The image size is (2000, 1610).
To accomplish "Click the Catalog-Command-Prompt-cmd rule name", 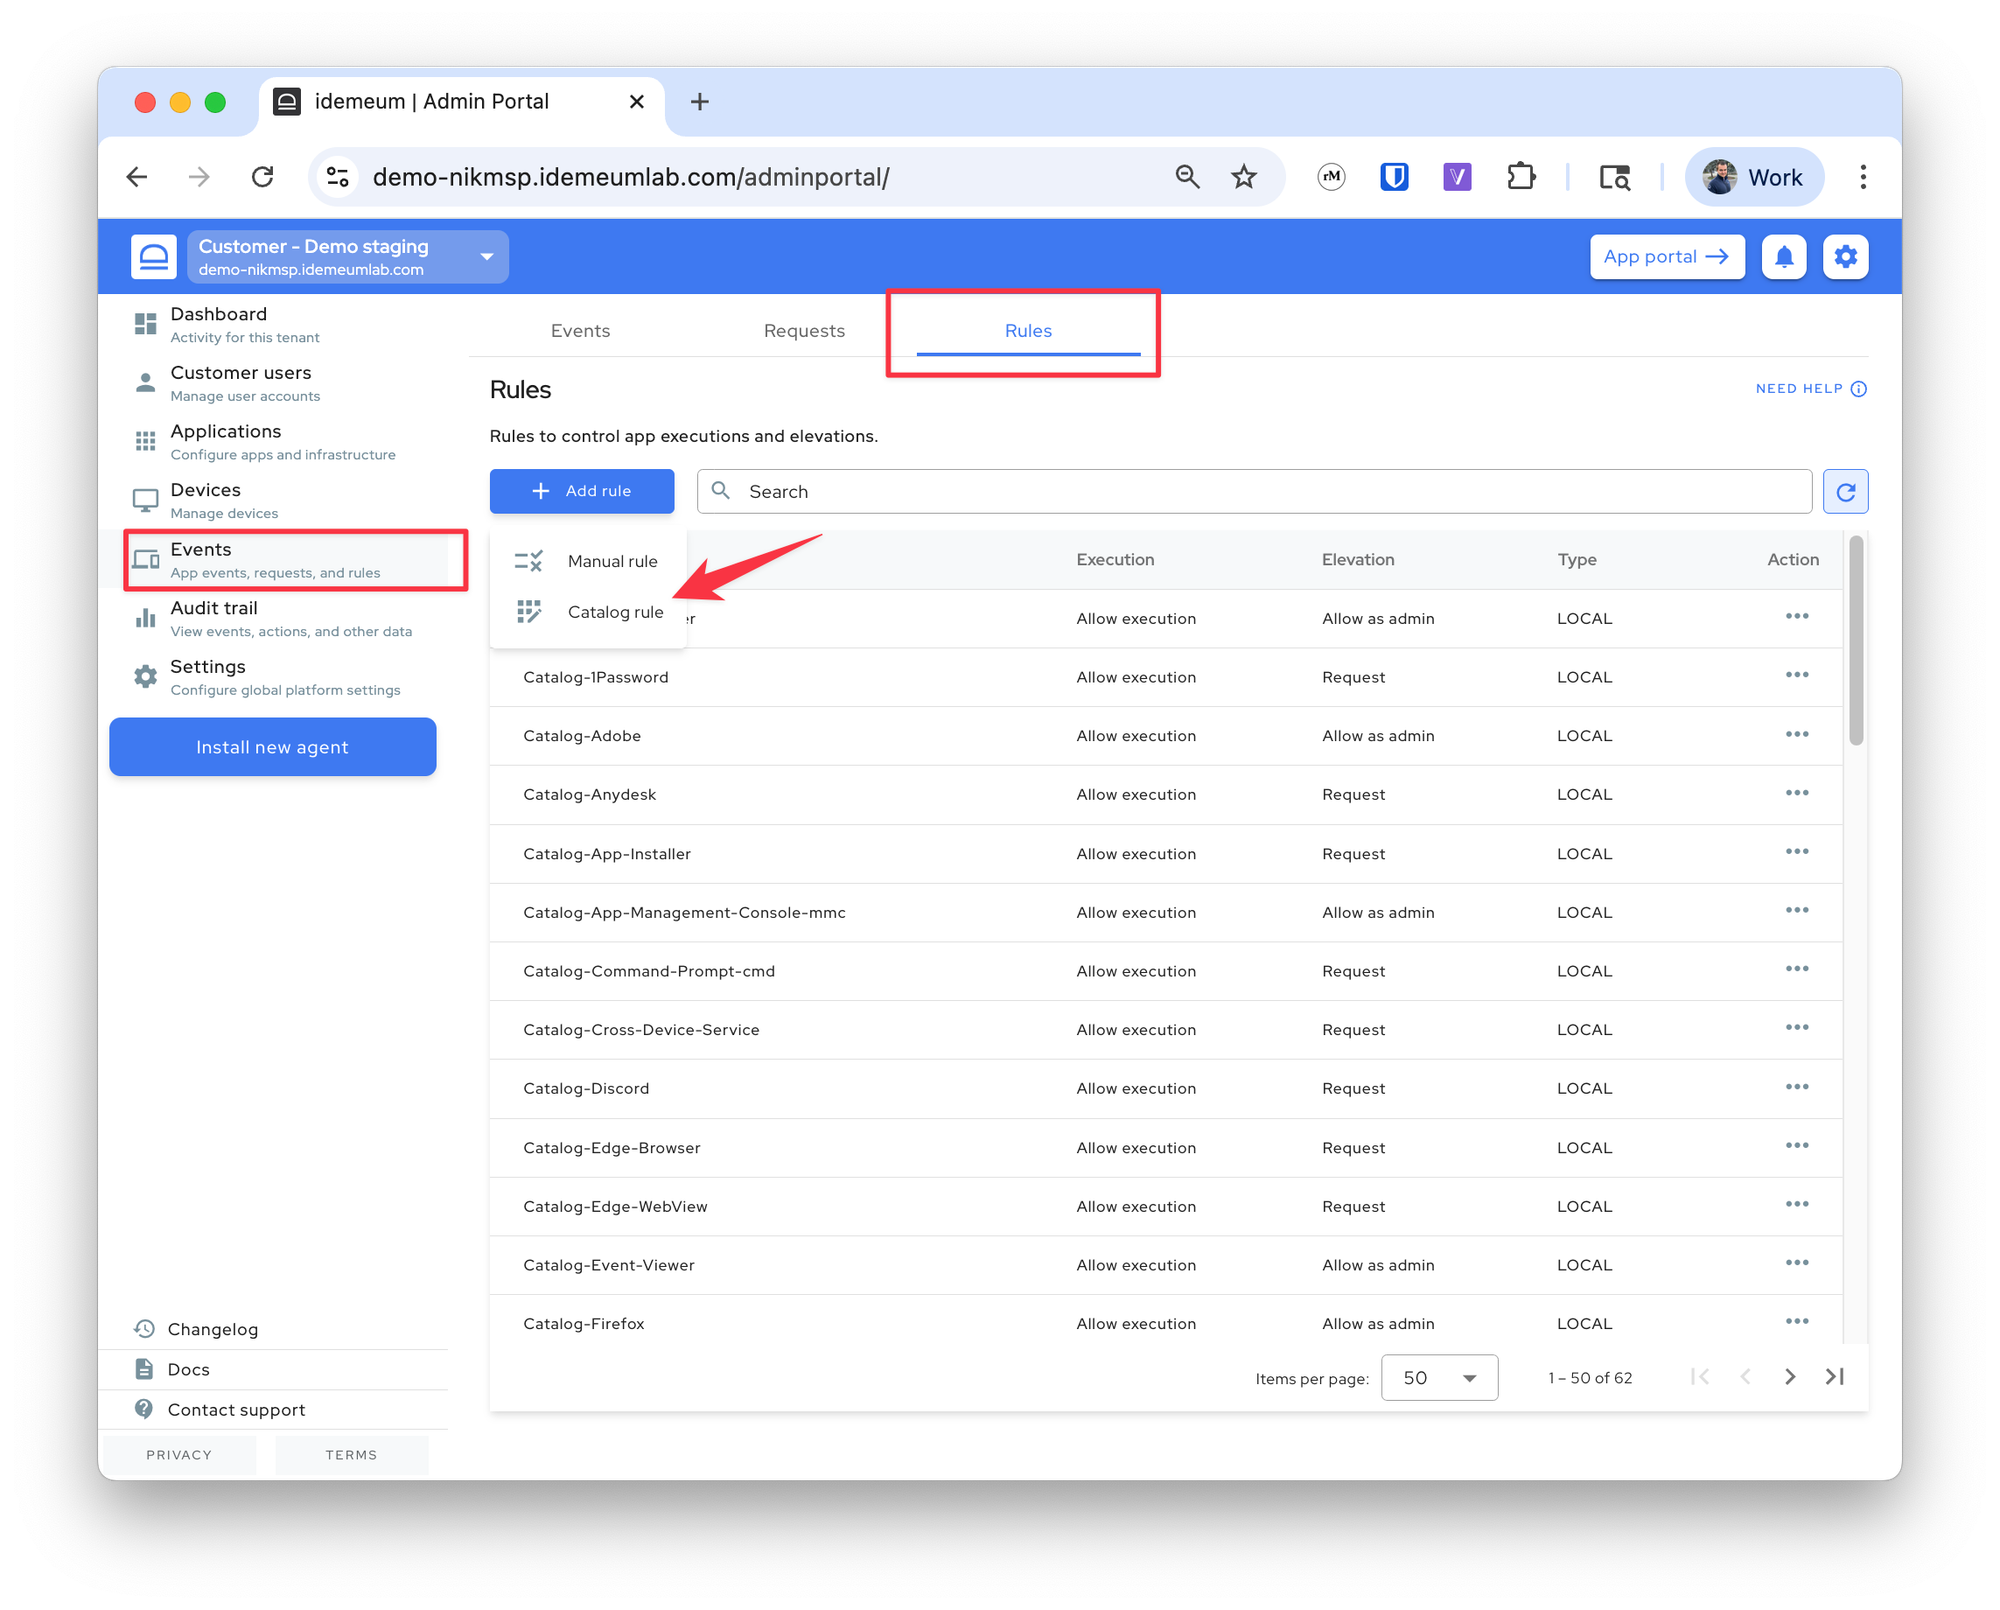I will (649, 971).
